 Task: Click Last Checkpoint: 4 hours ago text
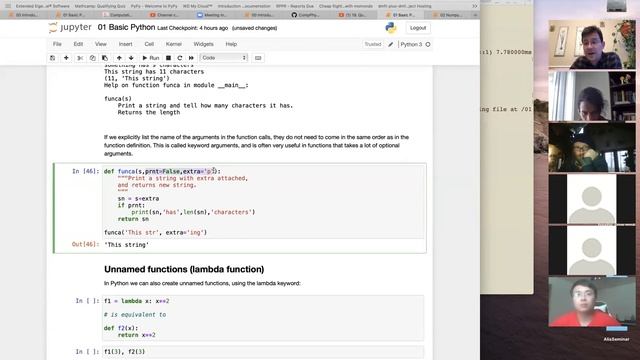tap(193, 28)
